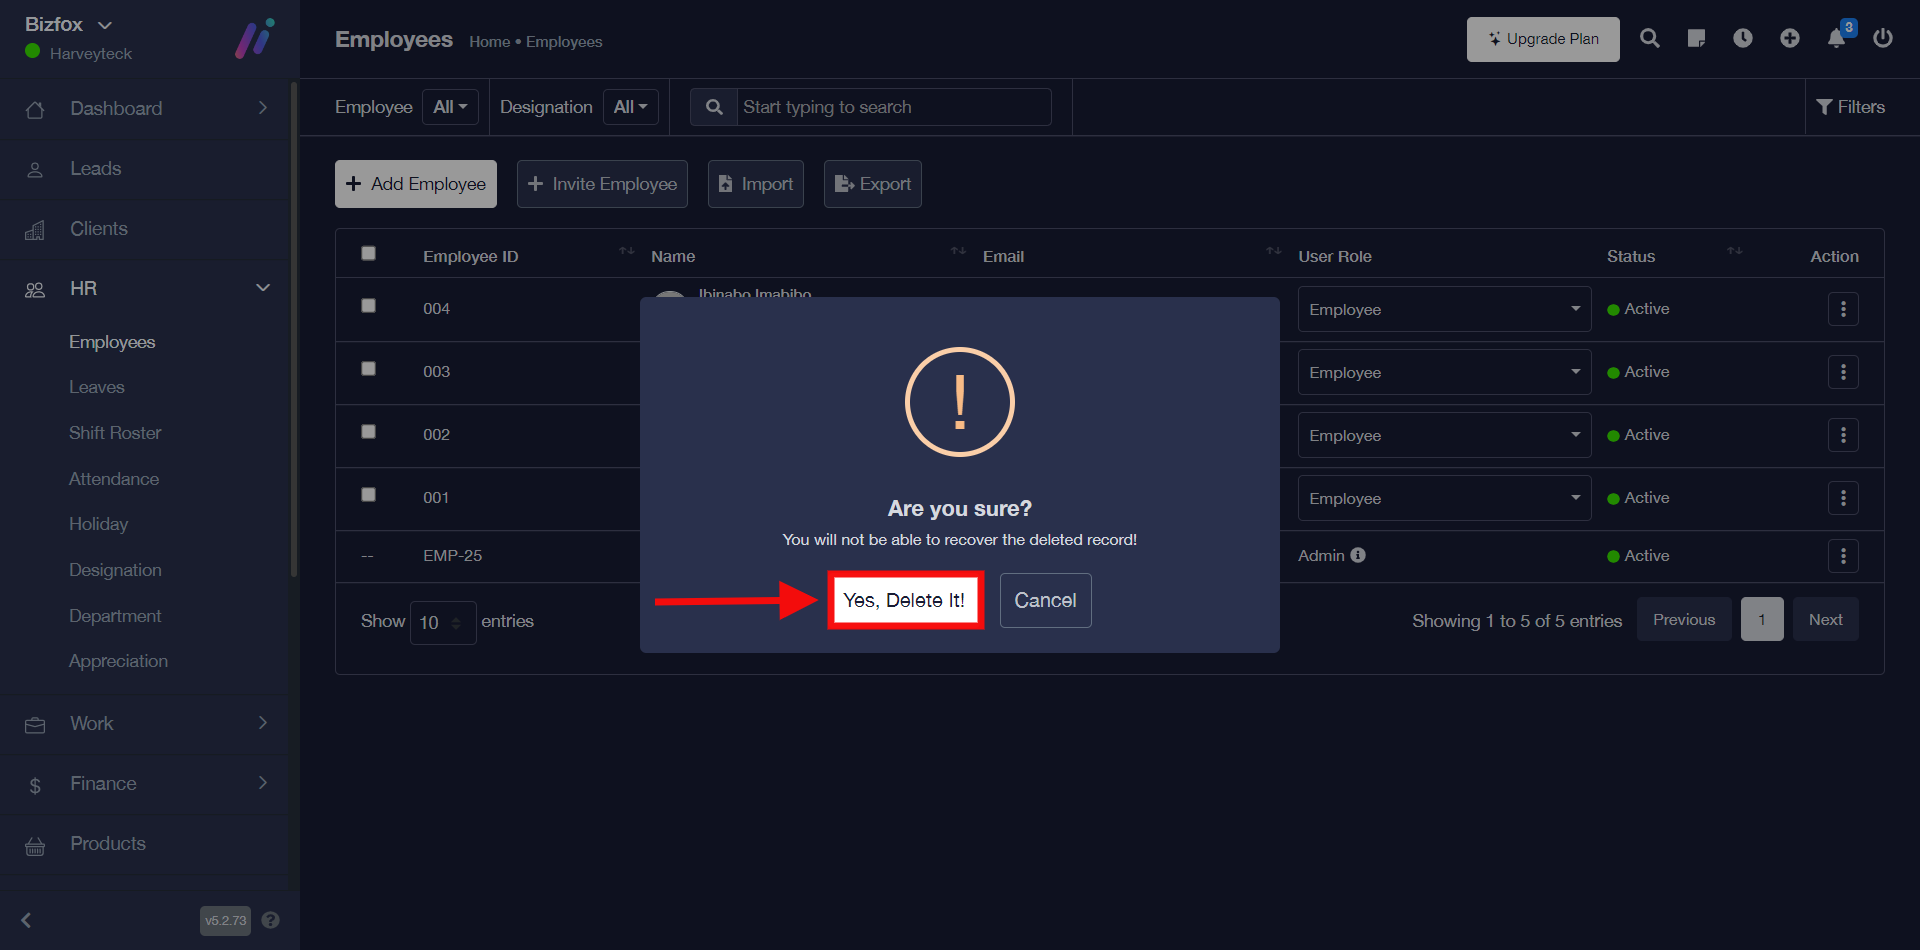
Task: Open the timer clock icon
Action: tap(1742, 39)
